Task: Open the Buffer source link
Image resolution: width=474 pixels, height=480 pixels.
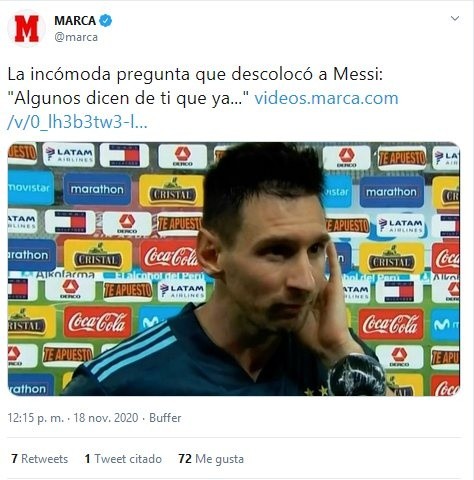Action: (x=165, y=418)
